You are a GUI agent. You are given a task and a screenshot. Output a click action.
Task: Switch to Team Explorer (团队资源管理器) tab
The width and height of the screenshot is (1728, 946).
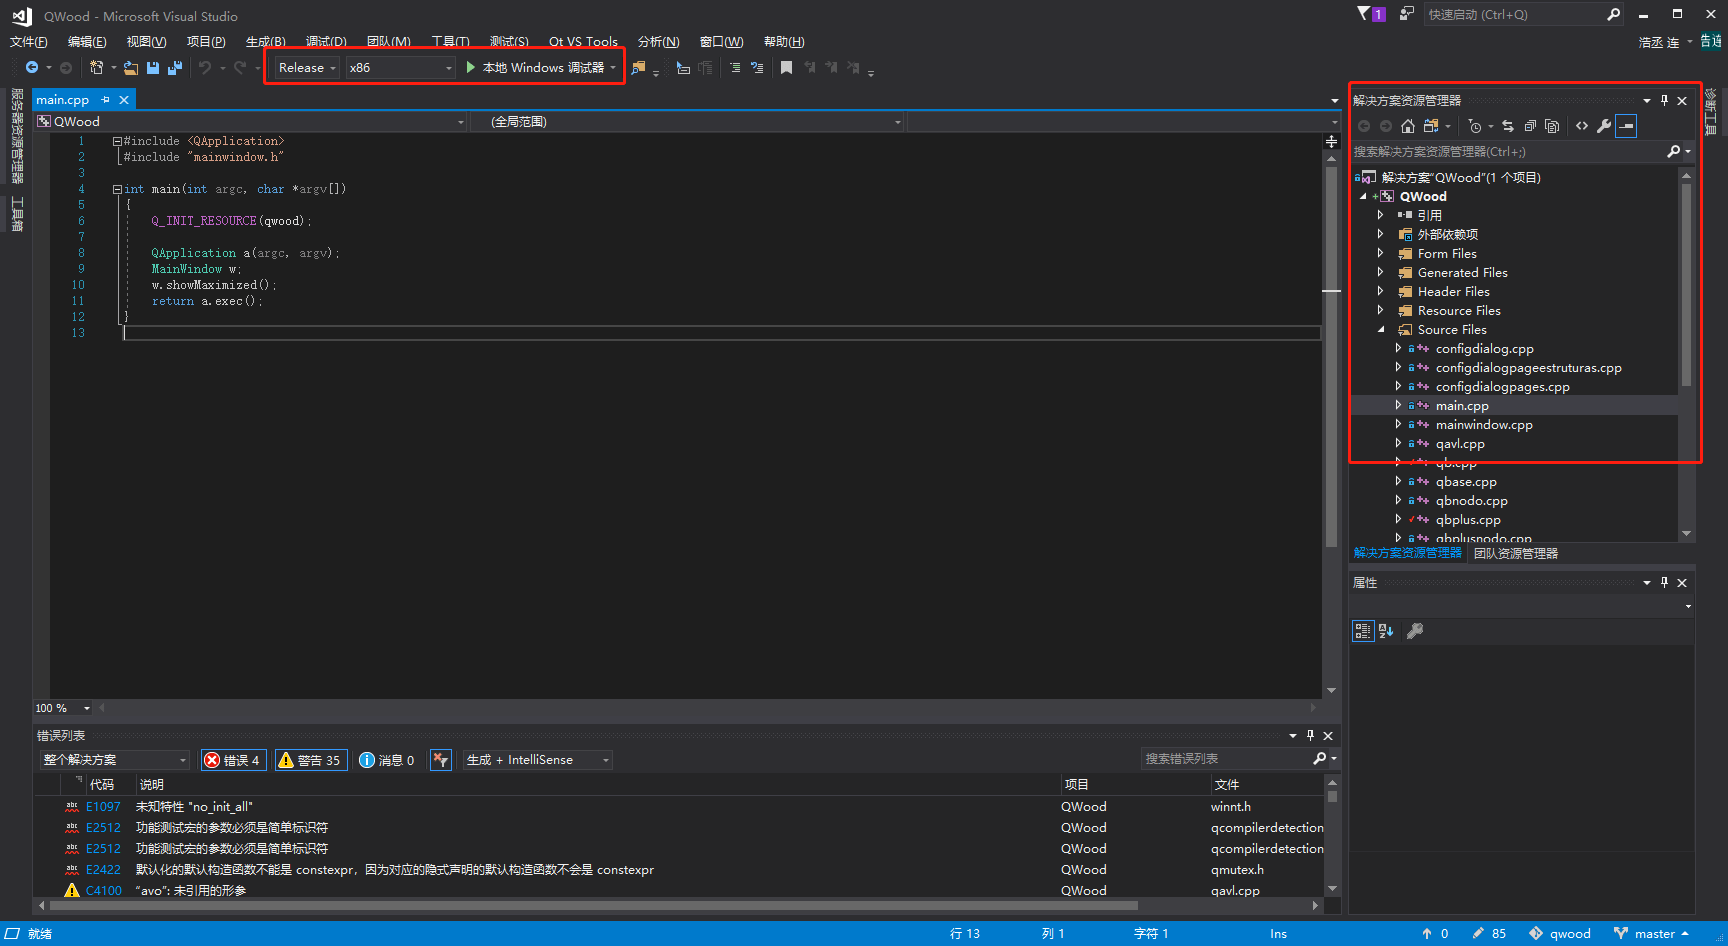point(1516,553)
